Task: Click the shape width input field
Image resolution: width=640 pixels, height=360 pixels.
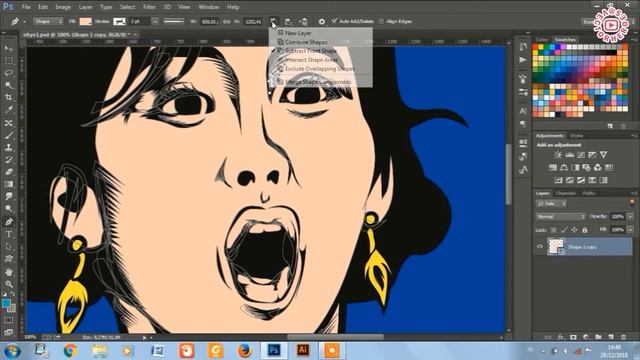Action: pos(209,21)
